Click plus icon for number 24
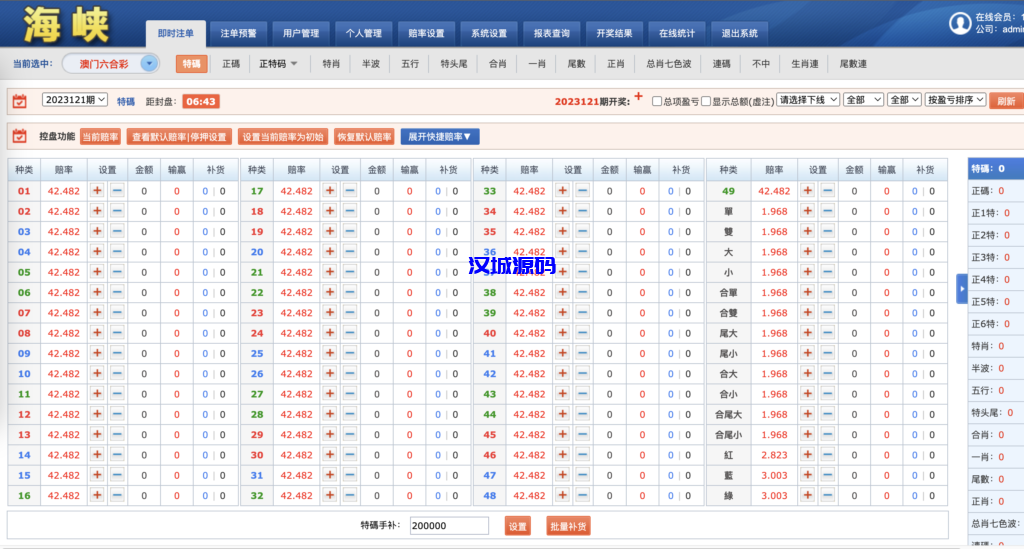Viewport: 1024px width, 549px height. pyautogui.click(x=330, y=333)
